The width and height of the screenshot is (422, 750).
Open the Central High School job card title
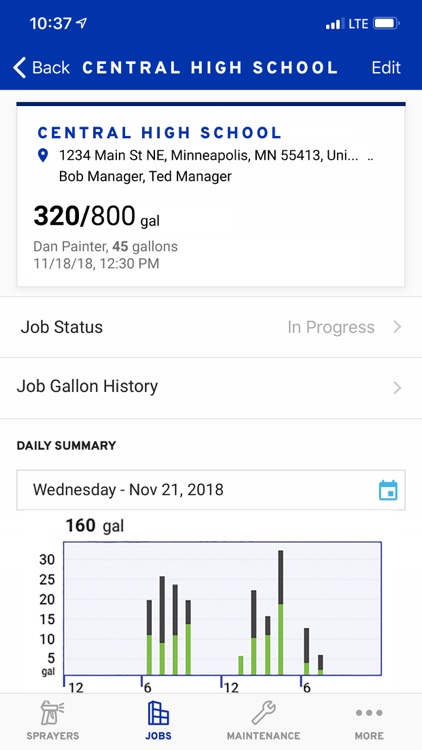(160, 132)
